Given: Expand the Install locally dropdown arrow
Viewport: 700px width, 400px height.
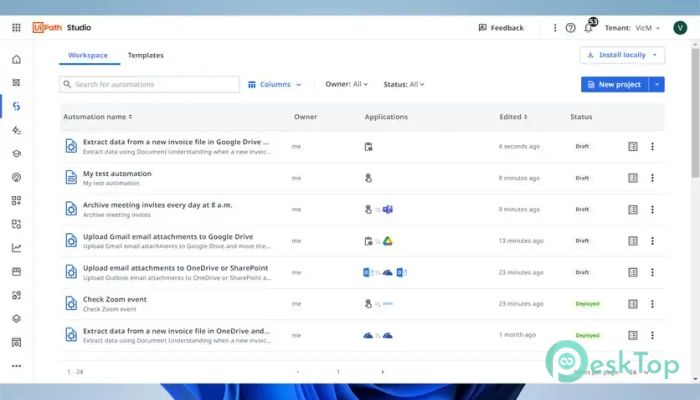Looking at the screenshot, I should (655, 55).
